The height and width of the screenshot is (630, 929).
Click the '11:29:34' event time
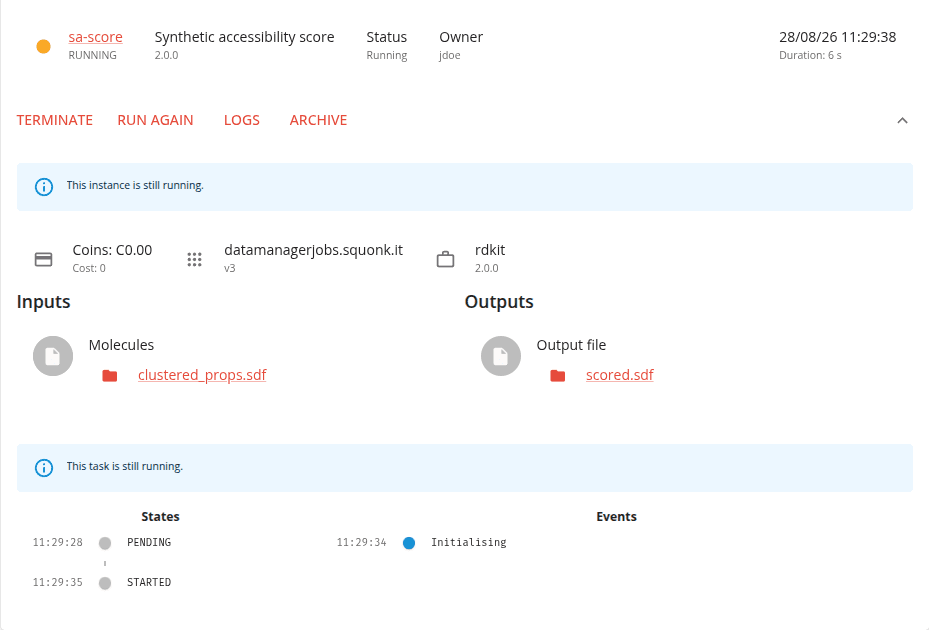tap(361, 542)
